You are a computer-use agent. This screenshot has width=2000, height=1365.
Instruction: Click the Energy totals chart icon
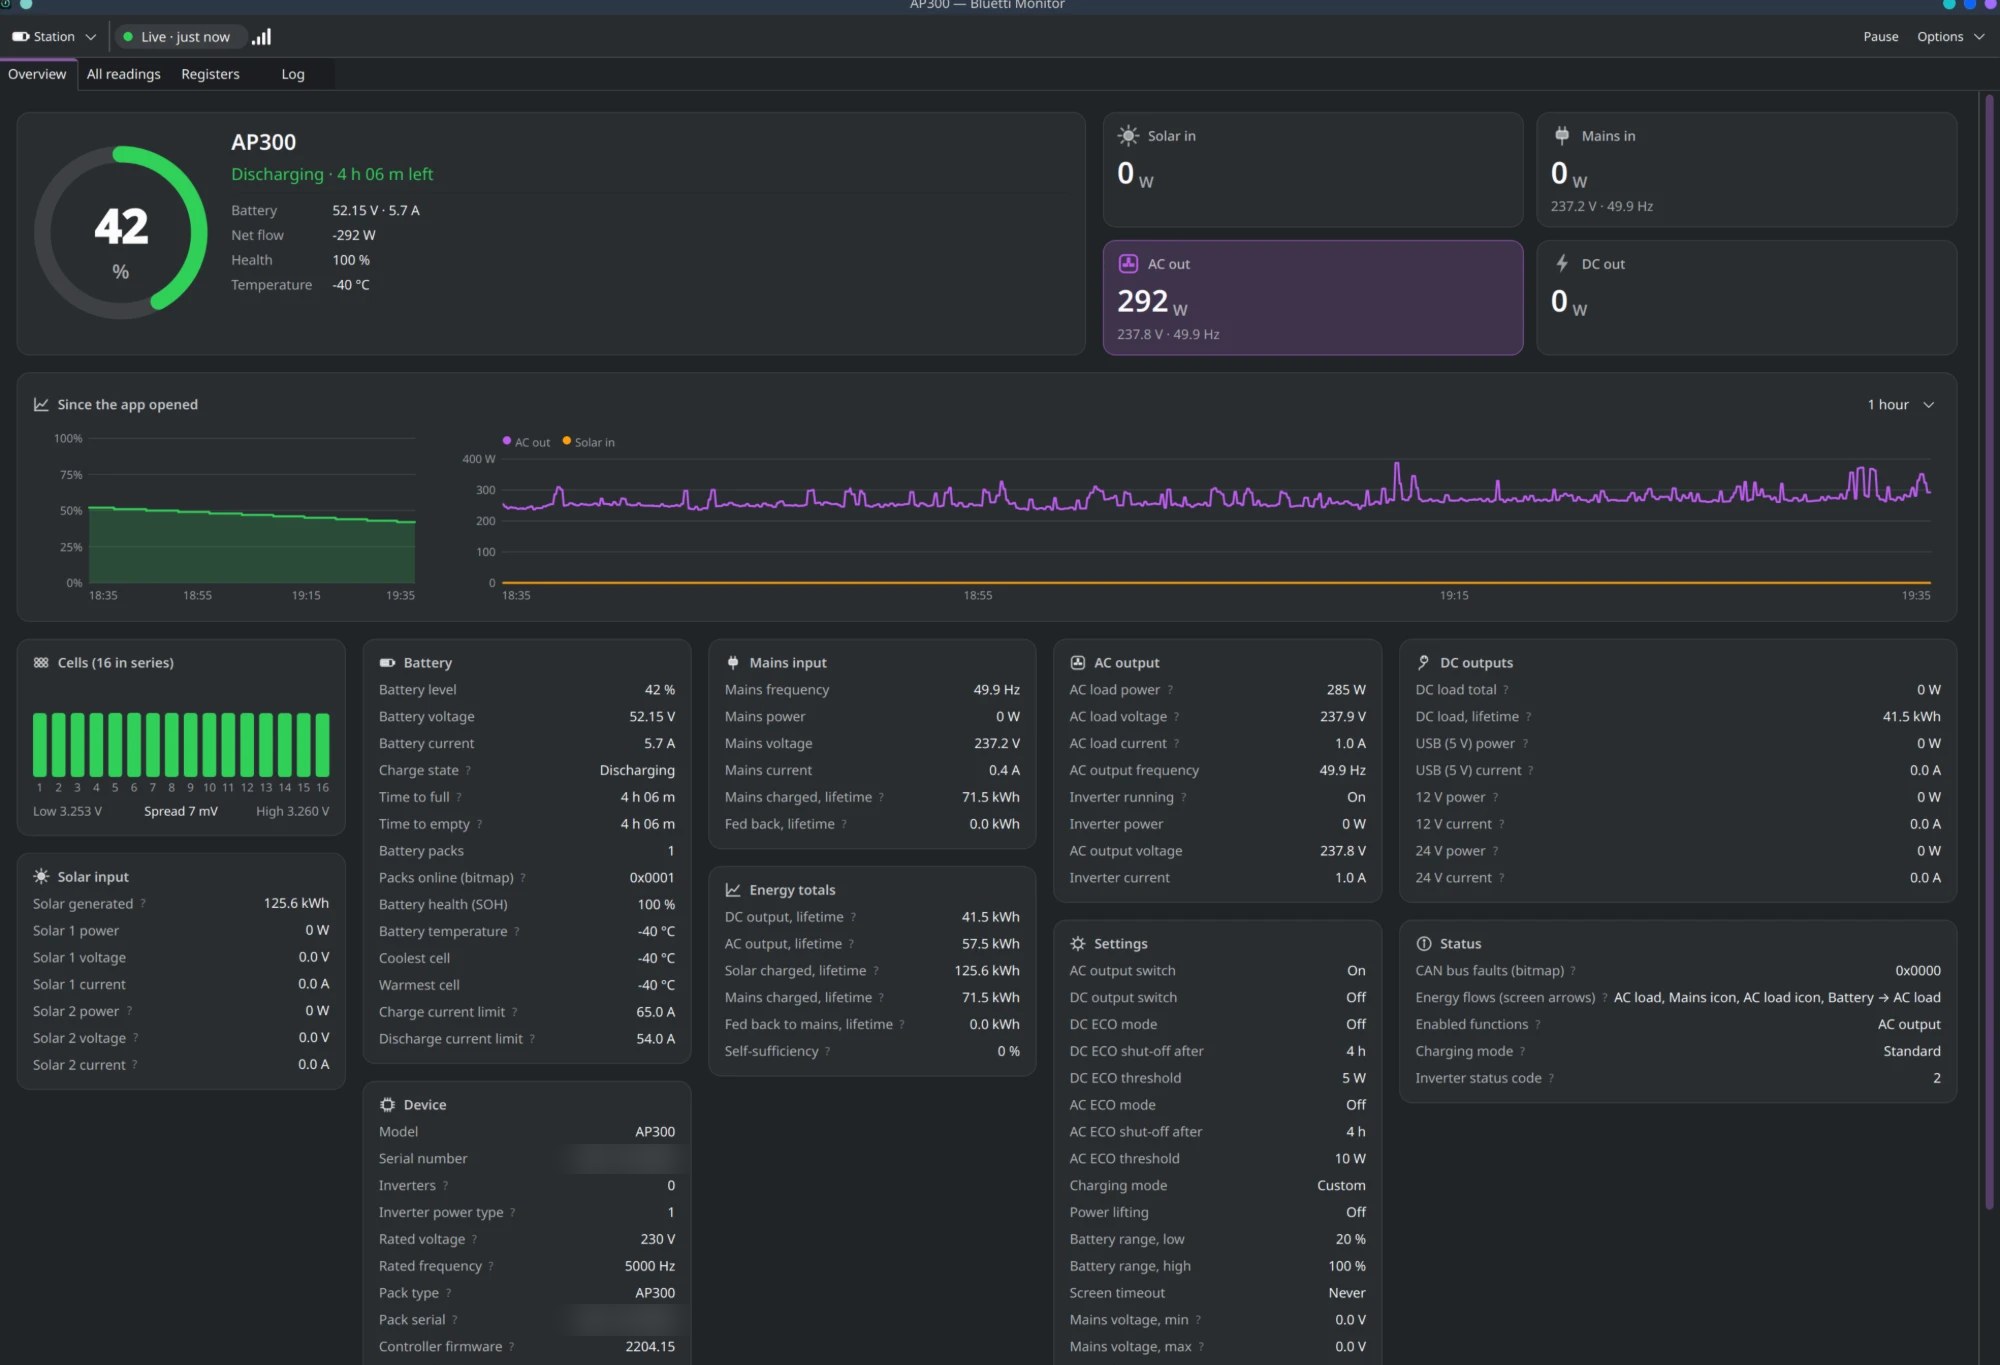pyautogui.click(x=733, y=890)
